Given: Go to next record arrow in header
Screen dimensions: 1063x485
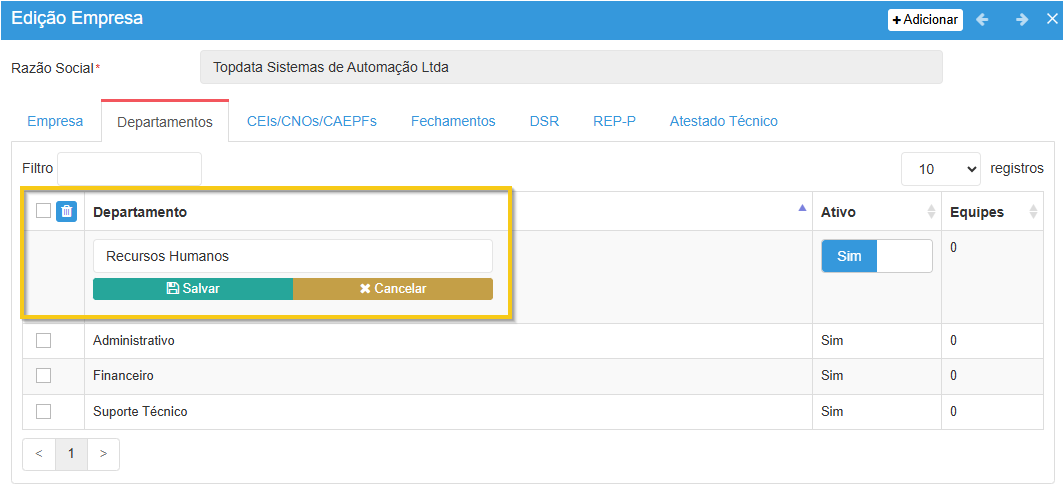Looking at the screenshot, I should coord(1021,19).
